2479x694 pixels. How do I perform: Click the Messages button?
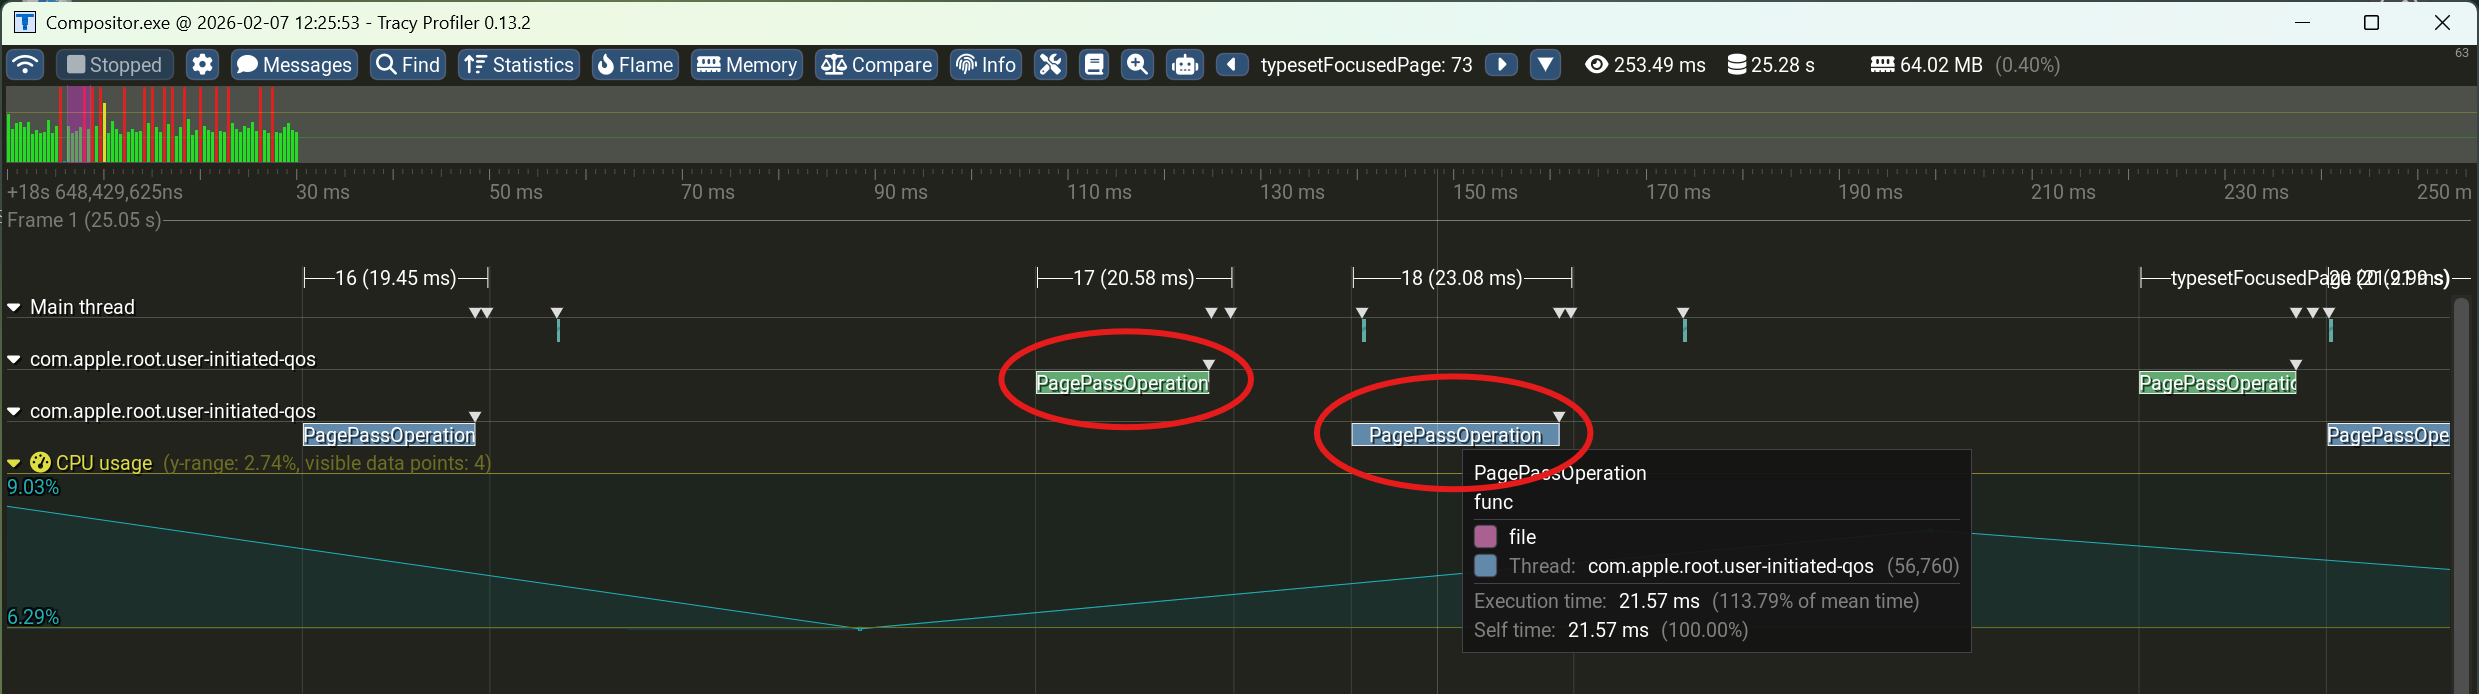coord(295,65)
